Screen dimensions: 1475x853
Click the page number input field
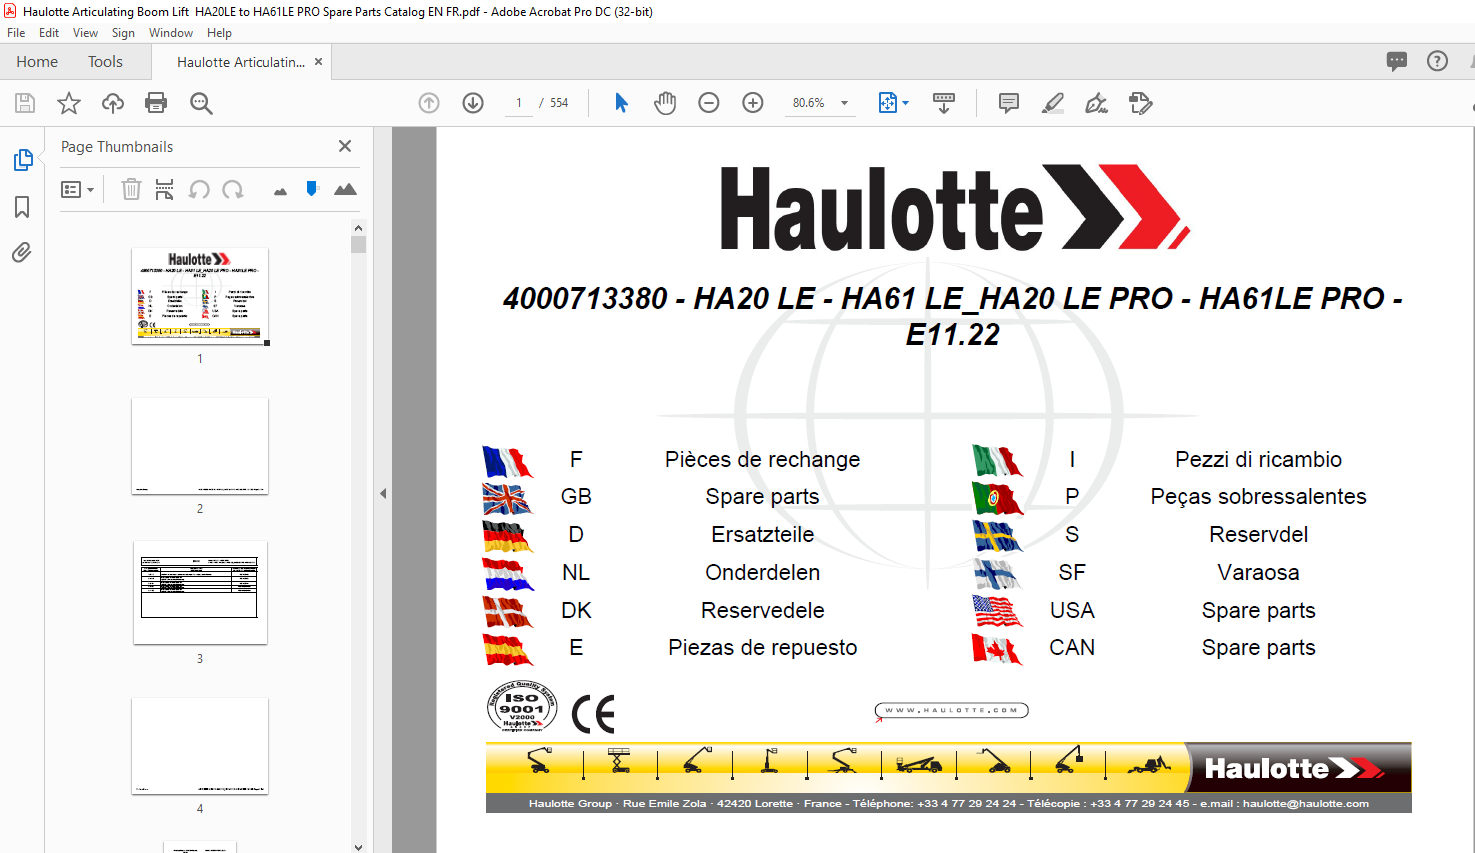(518, 103)
